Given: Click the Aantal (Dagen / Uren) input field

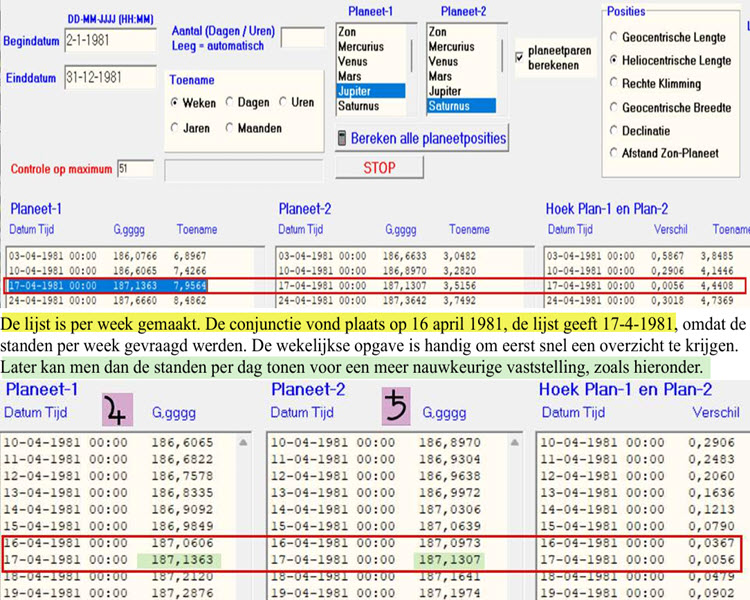Looking at the screenshot, I should coord(303,37).
